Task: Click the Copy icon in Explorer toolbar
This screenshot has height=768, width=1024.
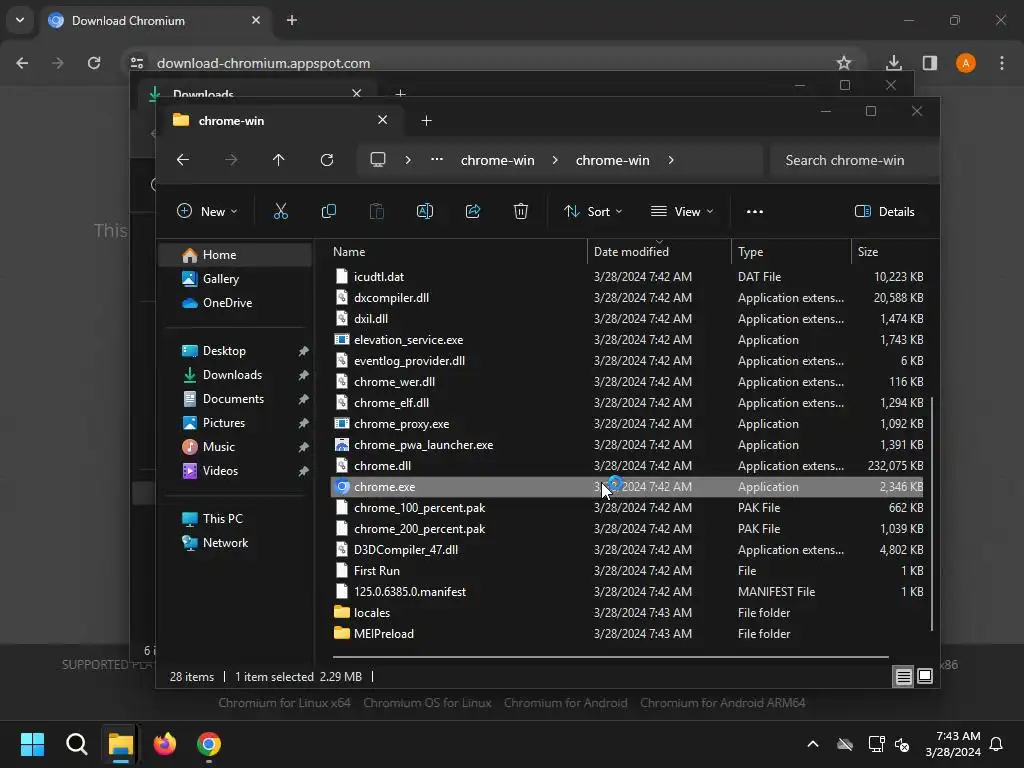Action: coord(328,212)
